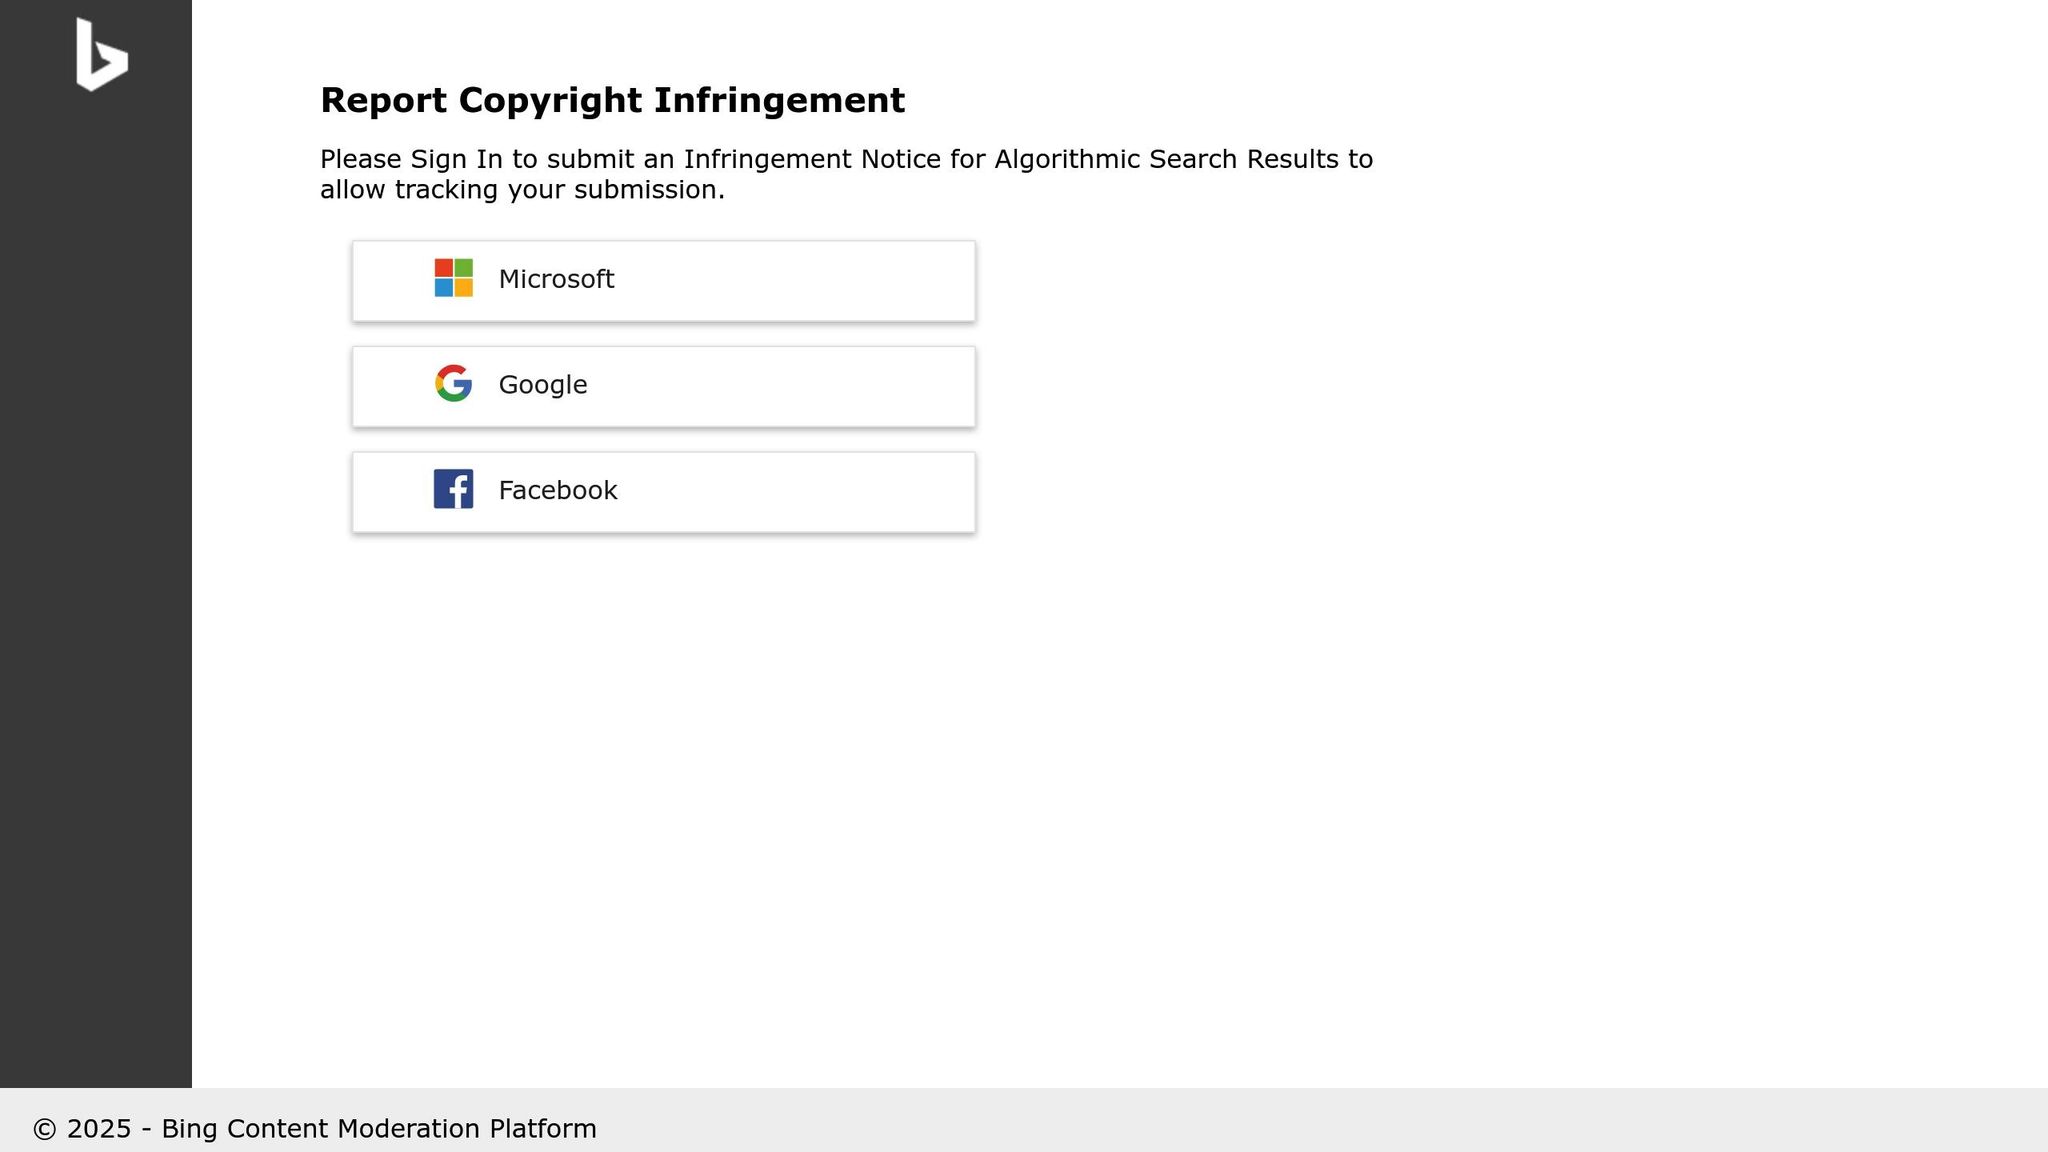2048x1152 pixels.
Task: Select the bottommost identity provider button
Action: 663,490
